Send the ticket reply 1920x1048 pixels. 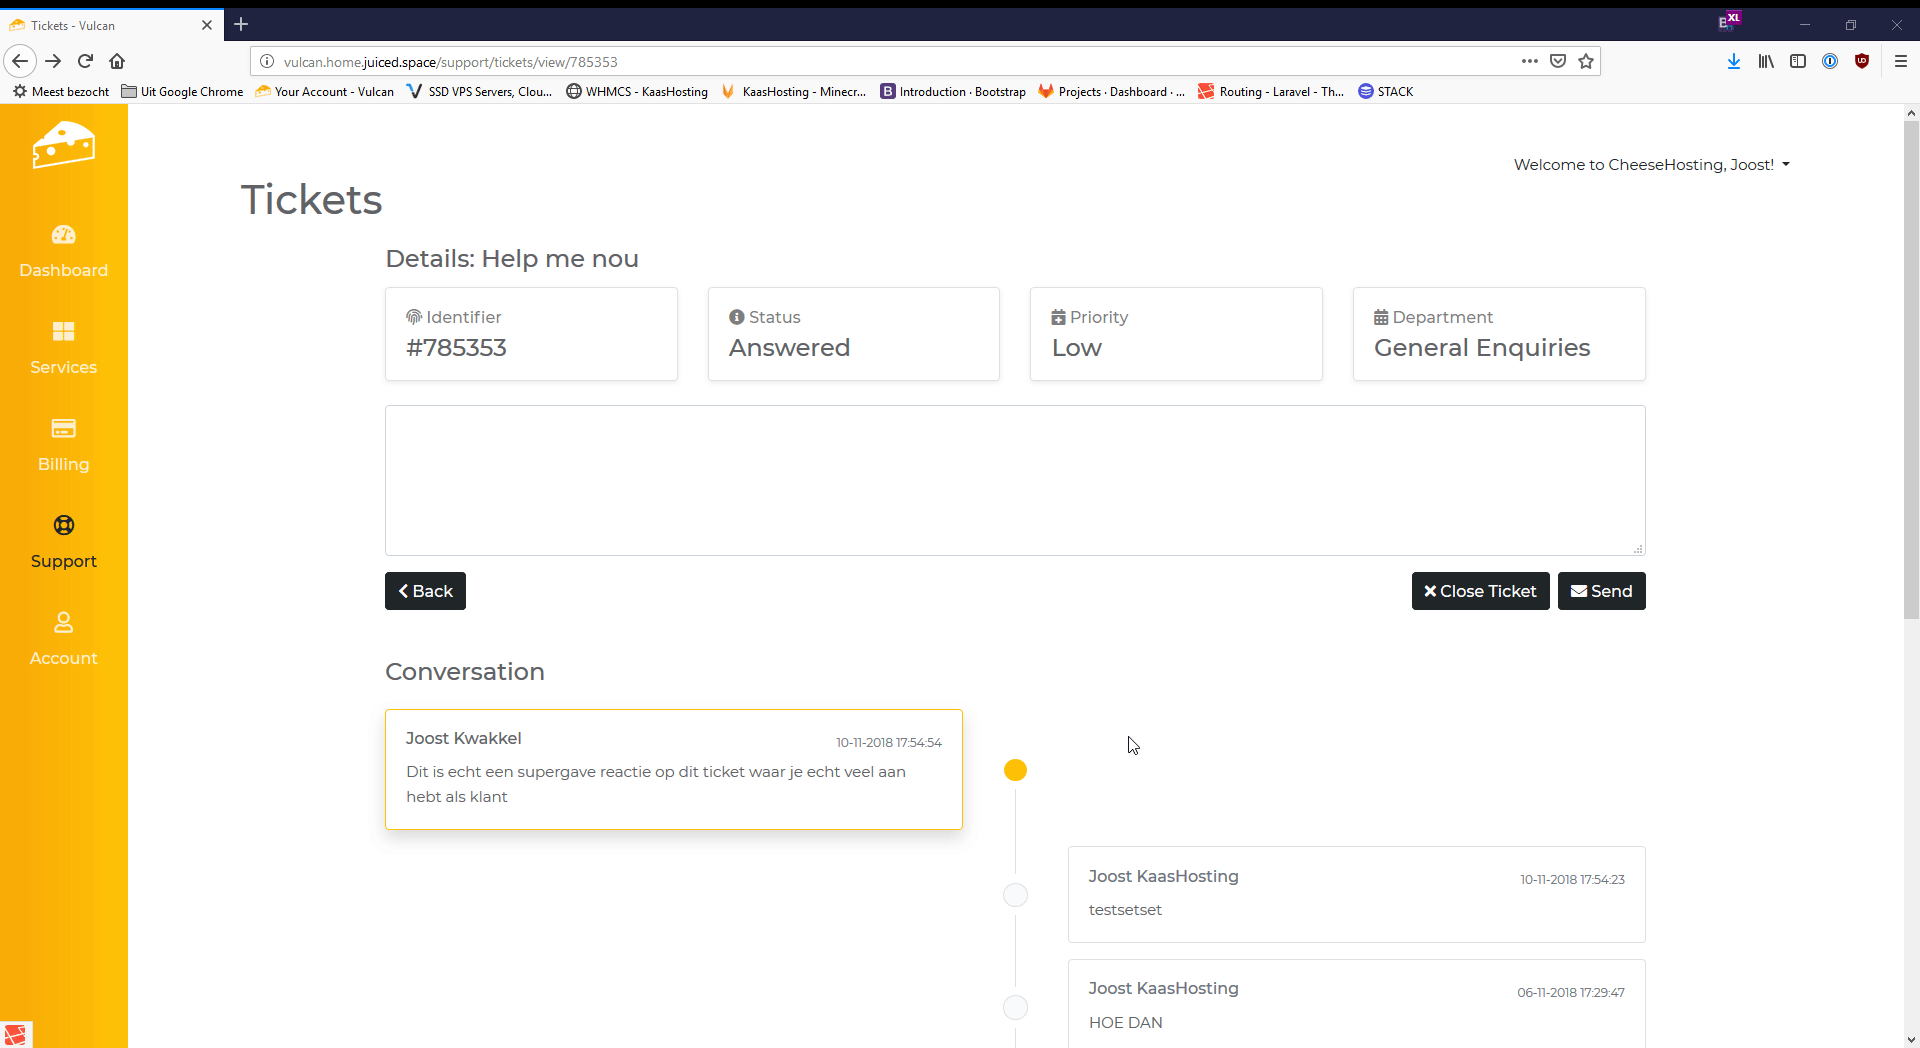pos(1601,591)
